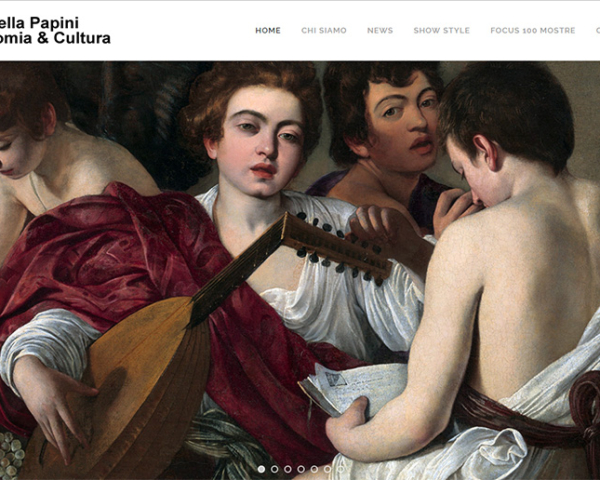Select the fifth slideshow pagination dot
The width and height of the screenshot is (600, 480).
(x=314, y=469)
